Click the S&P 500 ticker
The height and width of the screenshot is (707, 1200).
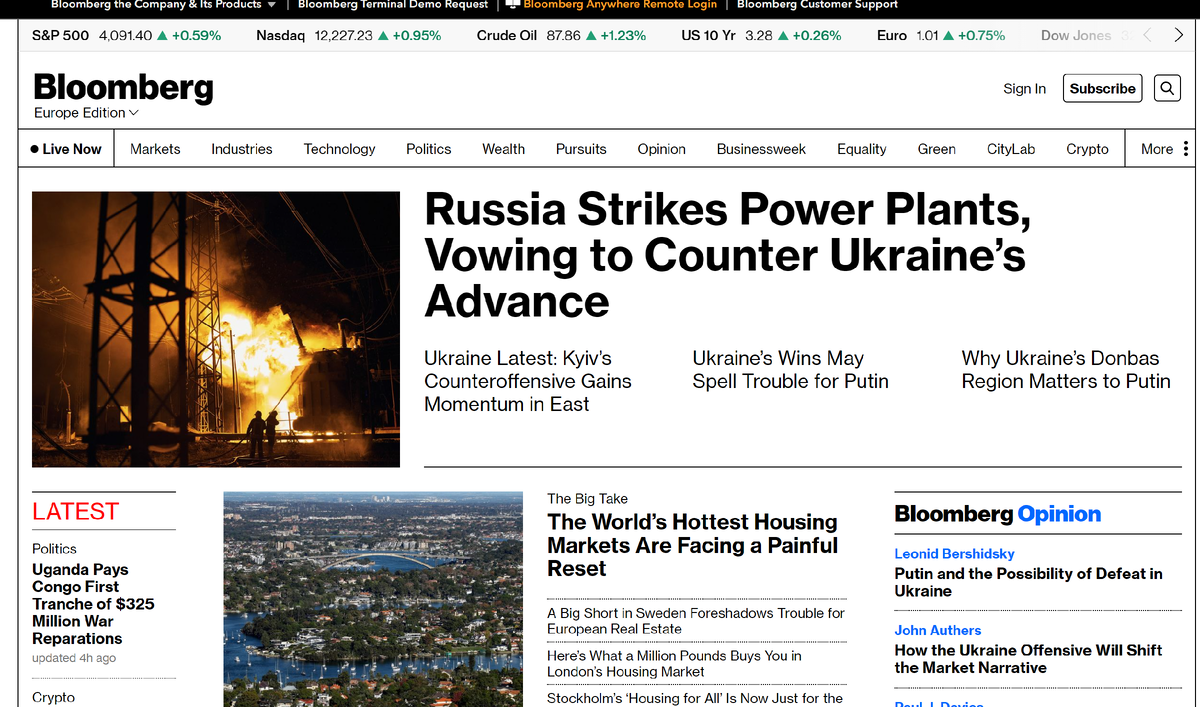coord(127,35)
